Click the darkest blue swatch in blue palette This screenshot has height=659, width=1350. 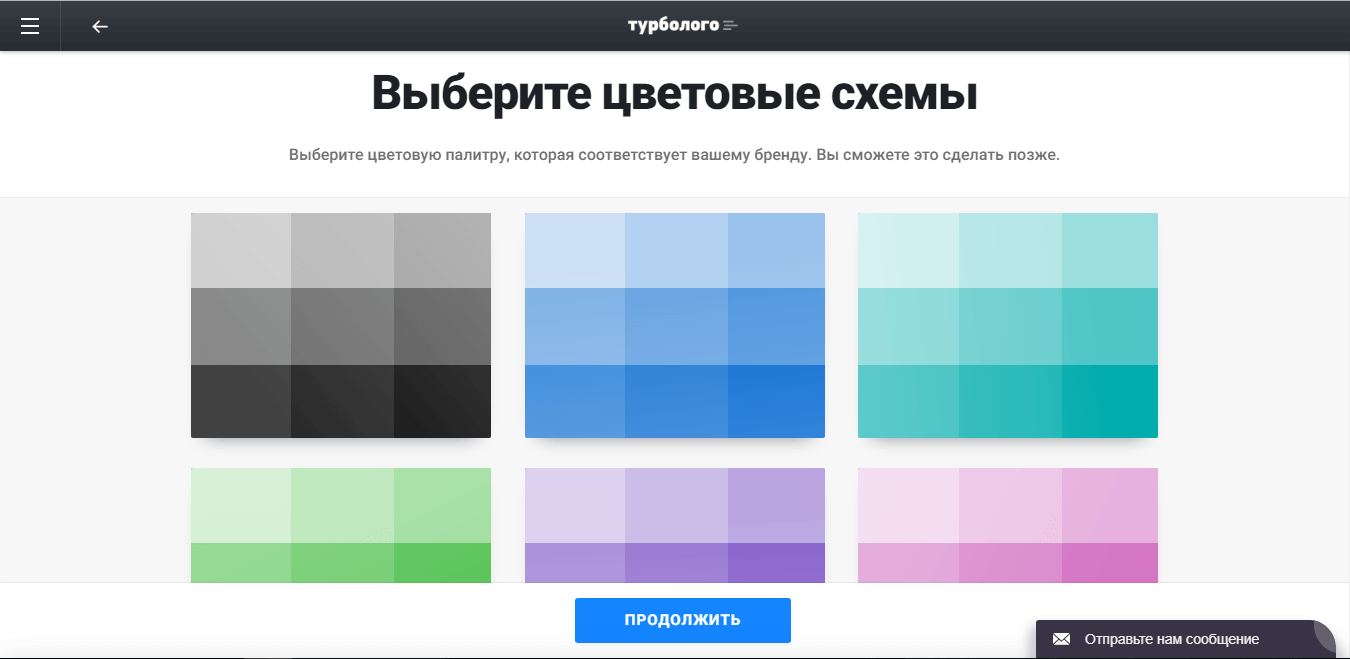click(x=776, y=401)
